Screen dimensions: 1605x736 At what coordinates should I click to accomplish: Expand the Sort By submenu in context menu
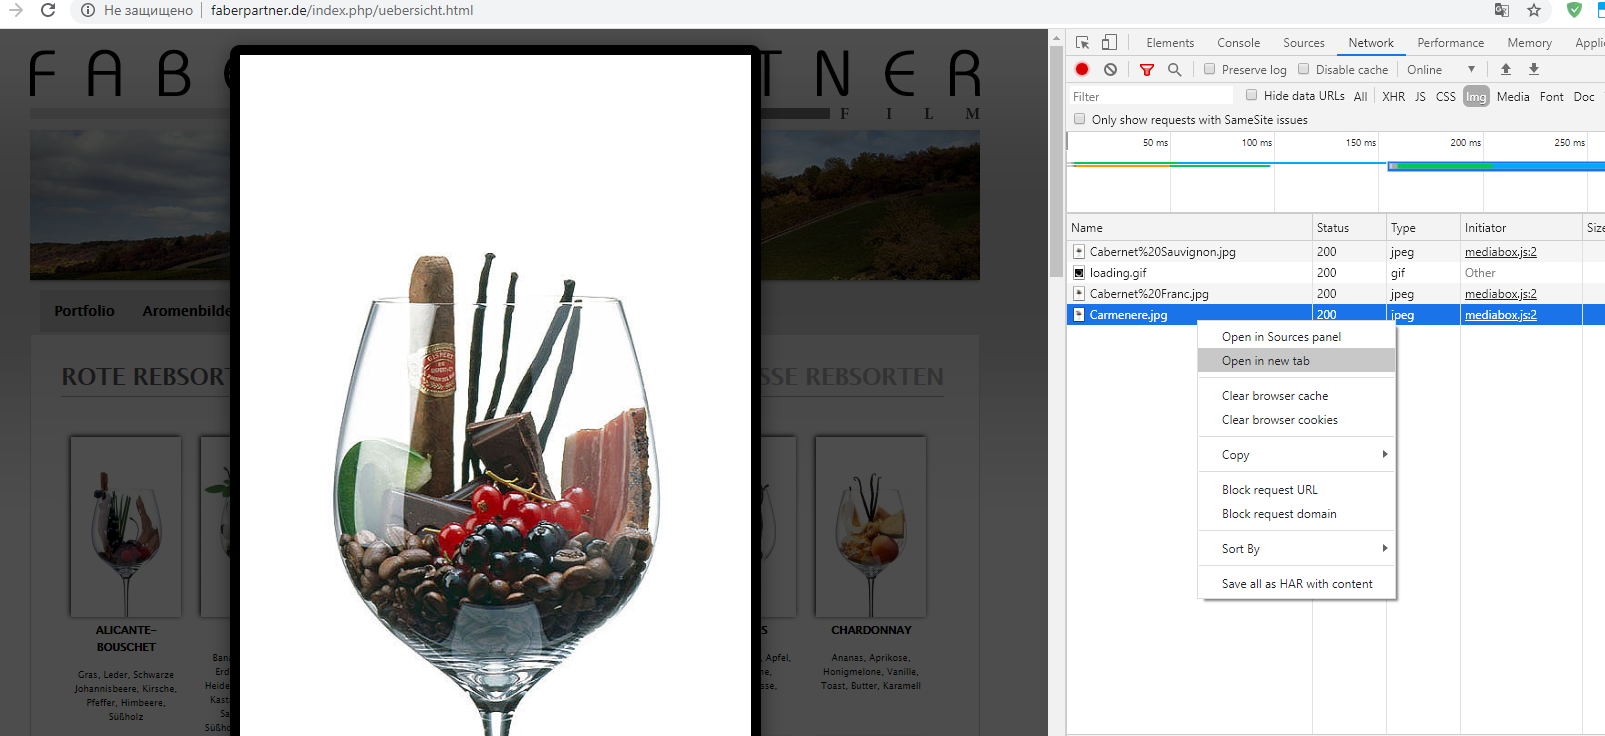1296,549
